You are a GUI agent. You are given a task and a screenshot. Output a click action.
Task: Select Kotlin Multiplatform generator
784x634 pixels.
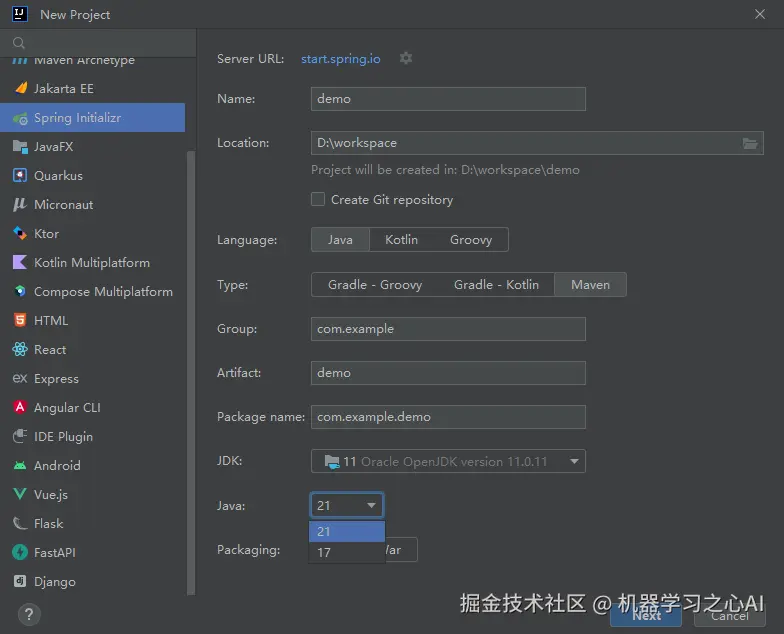92,262
